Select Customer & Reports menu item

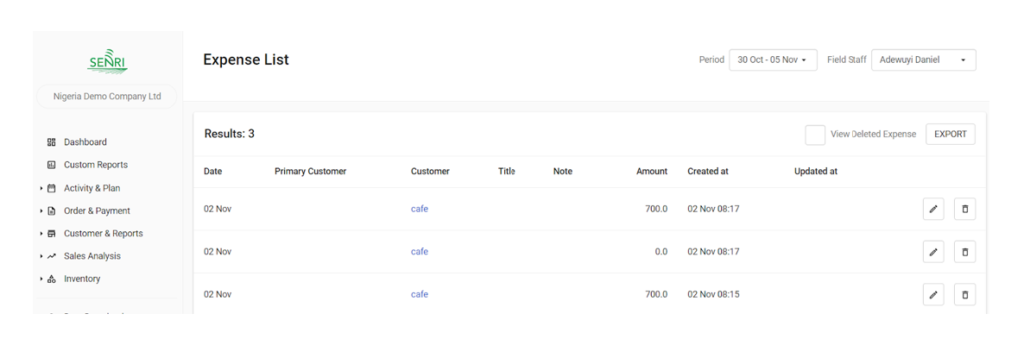tap(103, 233)
